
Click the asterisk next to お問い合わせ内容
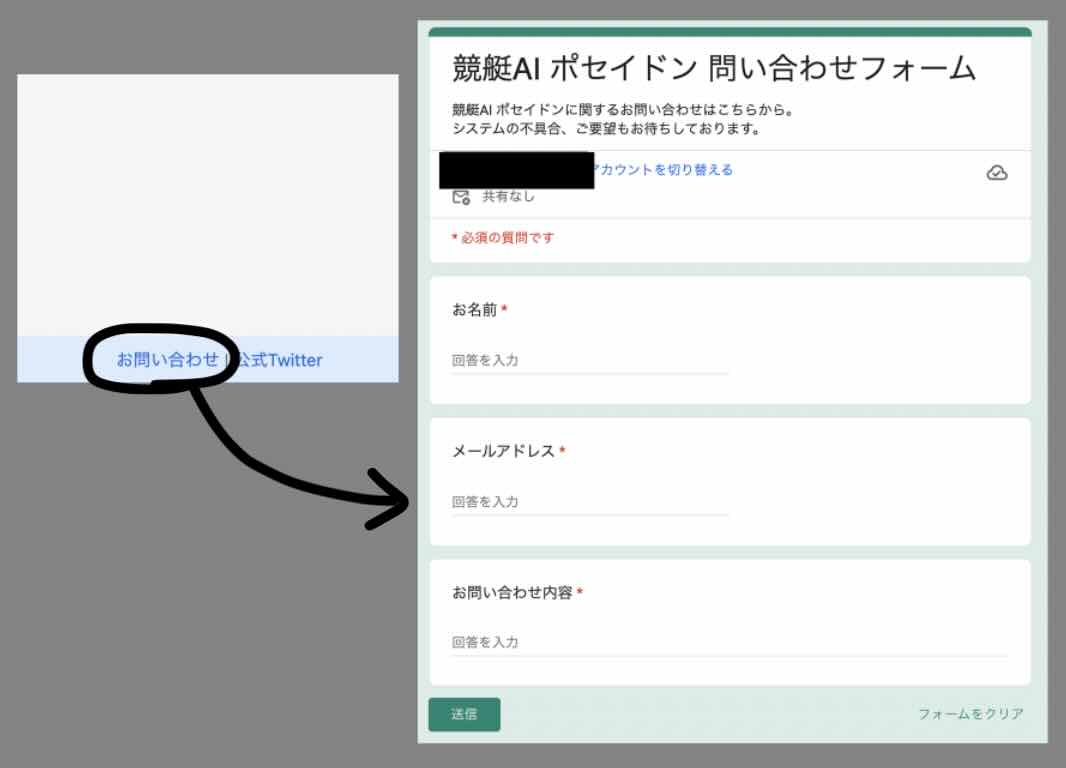[x=580, y=591]
